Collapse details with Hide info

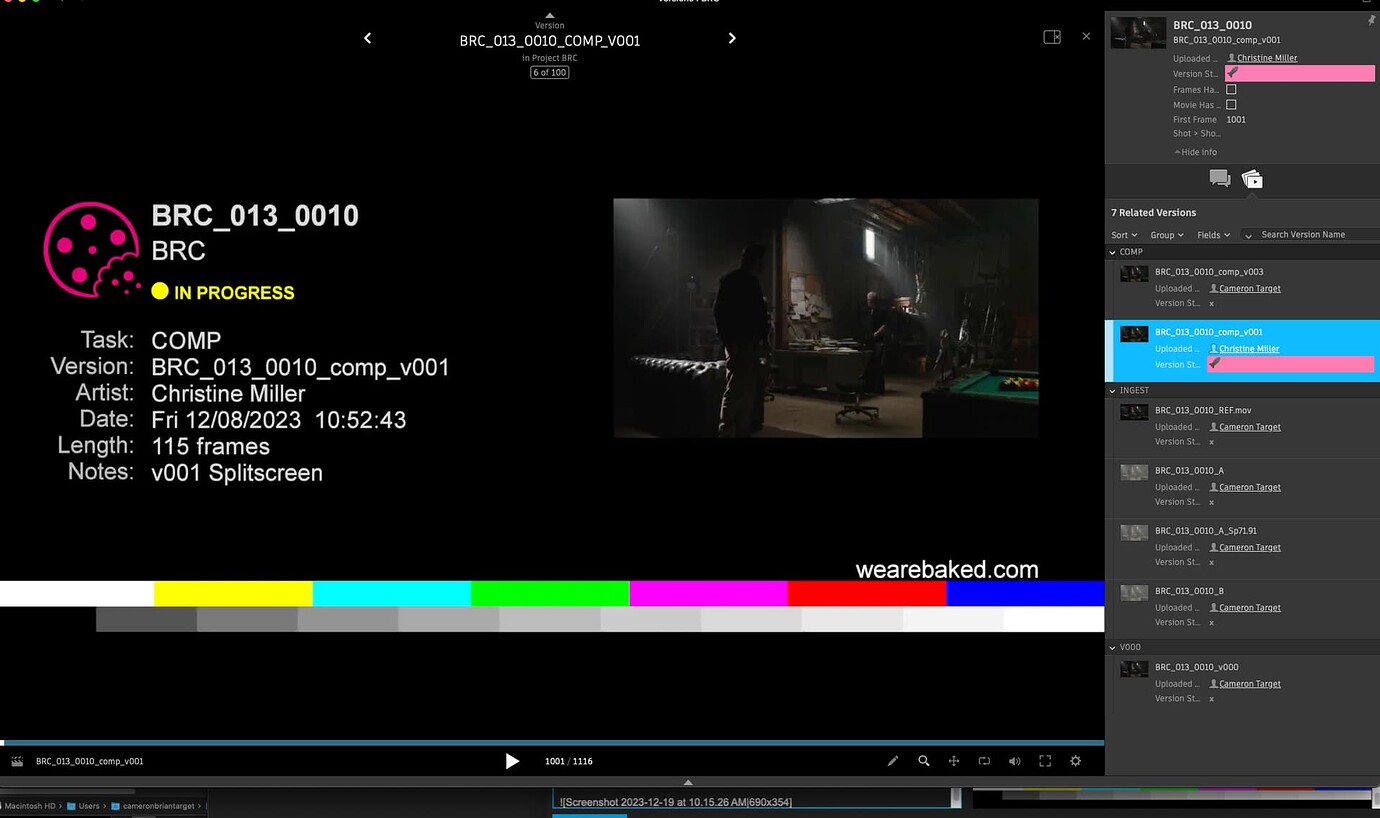tap(1196, 152)
